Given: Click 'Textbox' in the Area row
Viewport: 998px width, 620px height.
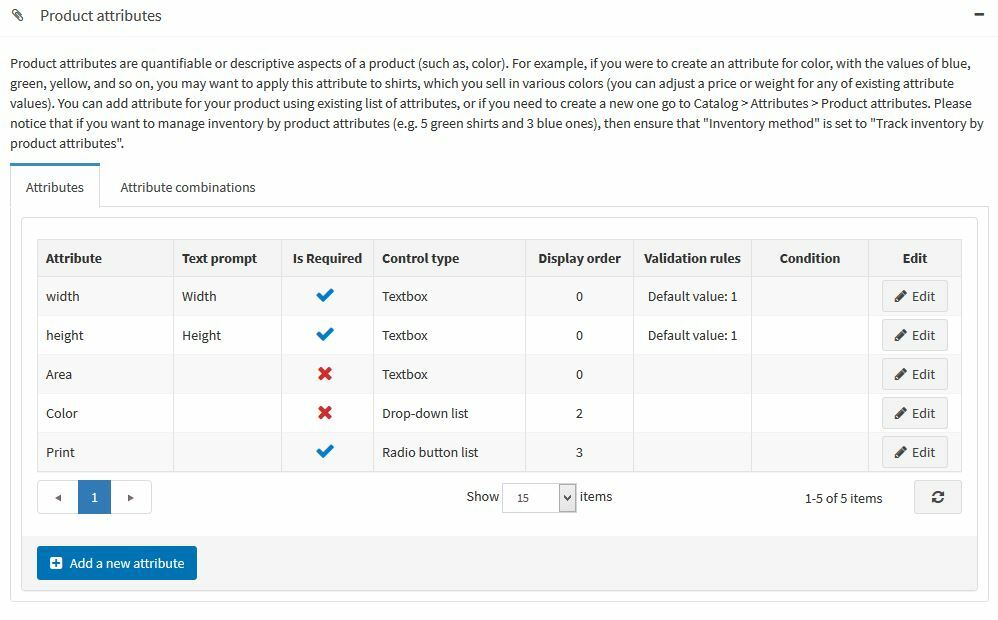Looking at the screenshot, I should click(x=405, y=374).
